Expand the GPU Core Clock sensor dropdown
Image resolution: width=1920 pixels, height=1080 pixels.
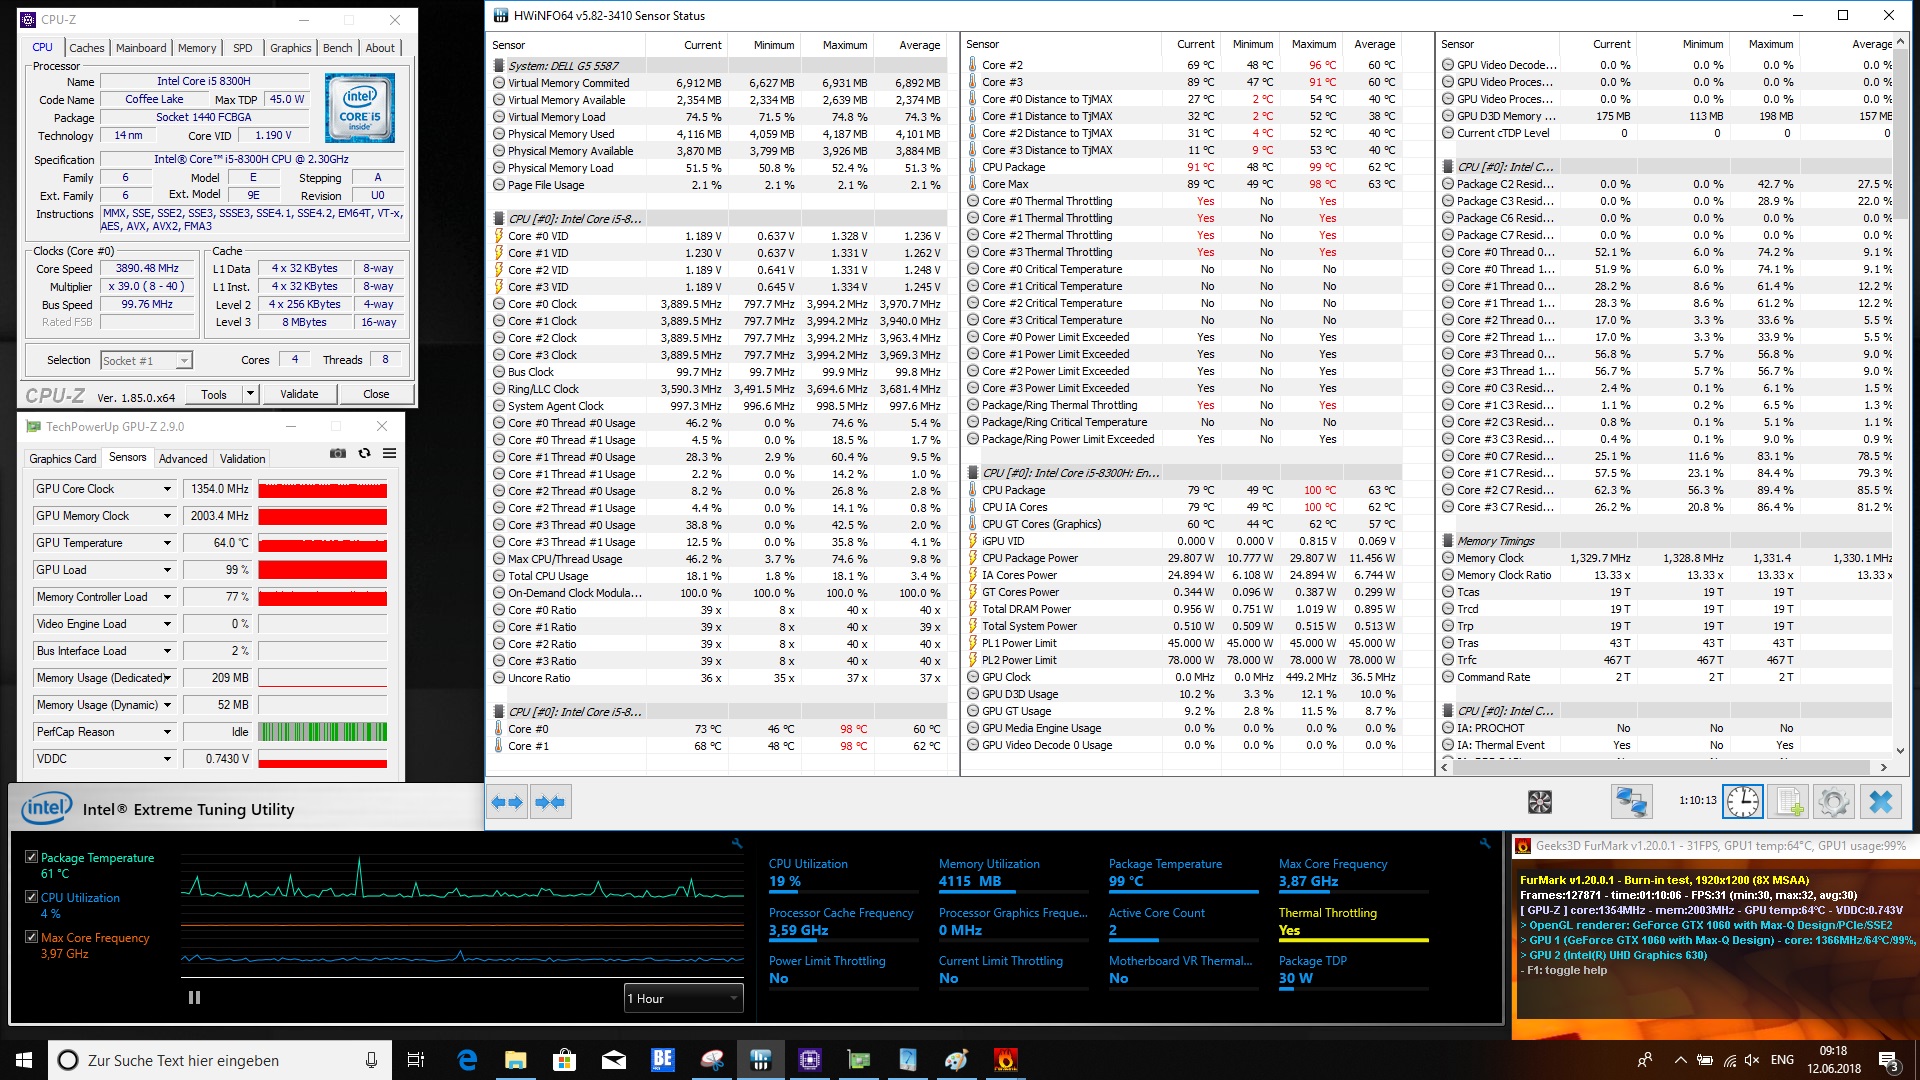point(167,489)
